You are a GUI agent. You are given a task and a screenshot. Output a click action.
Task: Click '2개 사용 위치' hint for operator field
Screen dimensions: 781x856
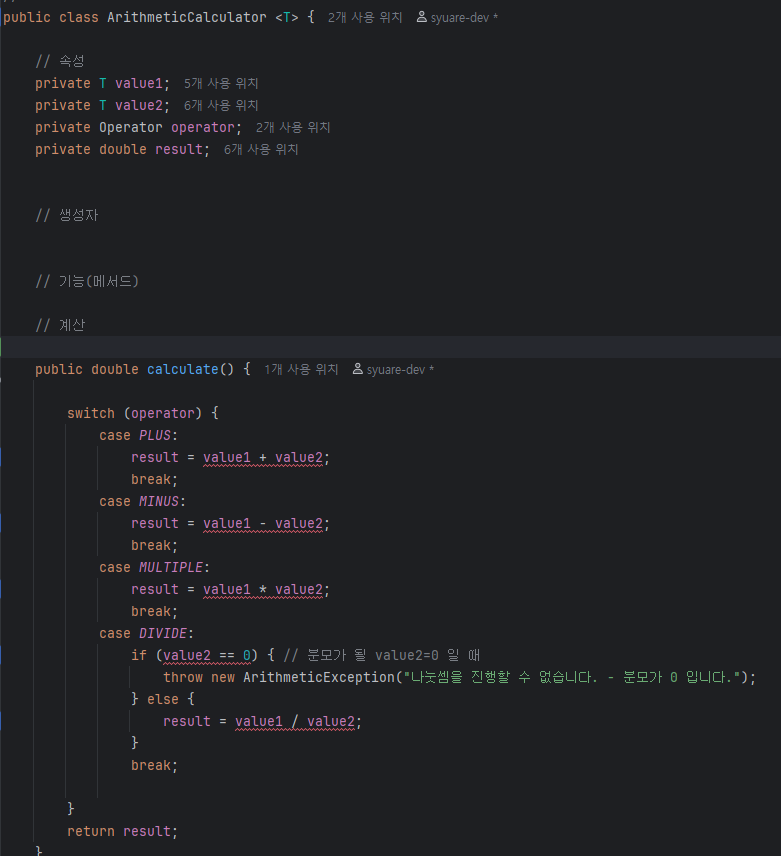click(x=293, y=127)
